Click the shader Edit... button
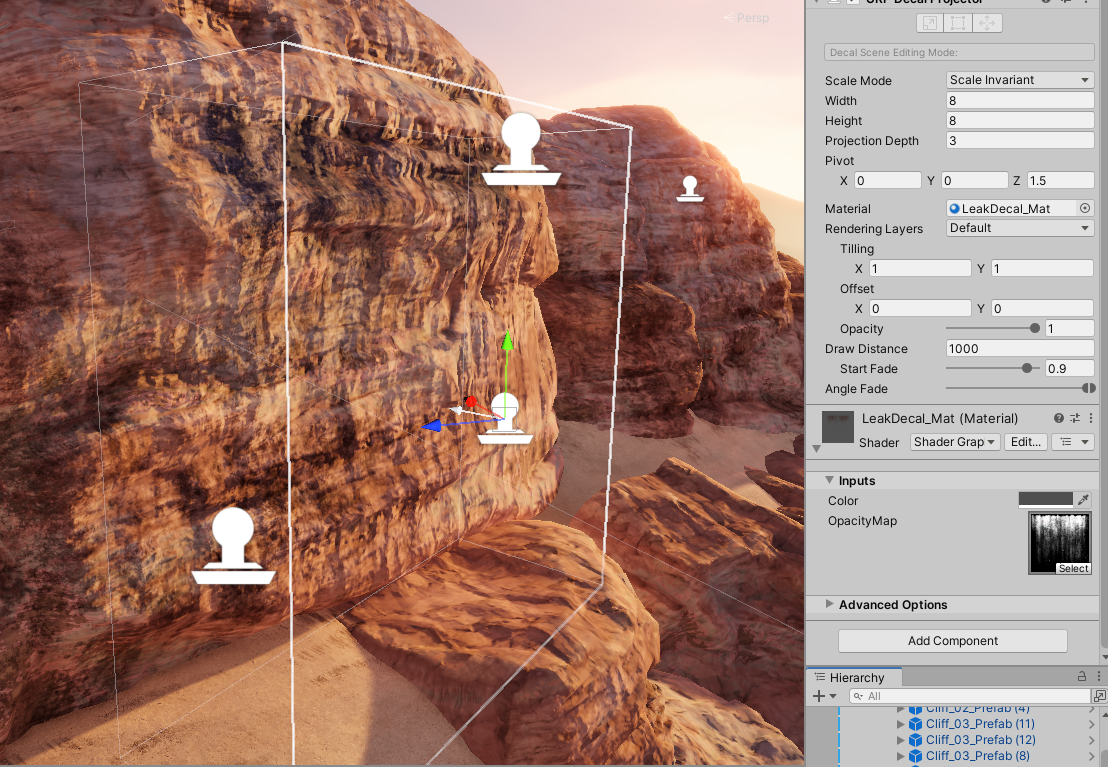 coord(1025,442)
